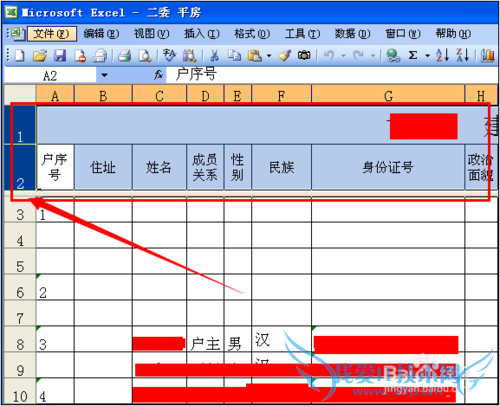The image size is (500, 406).
Task: Select cell A6 containing 2
Action: pyautogui.click(x=55, y=287)
